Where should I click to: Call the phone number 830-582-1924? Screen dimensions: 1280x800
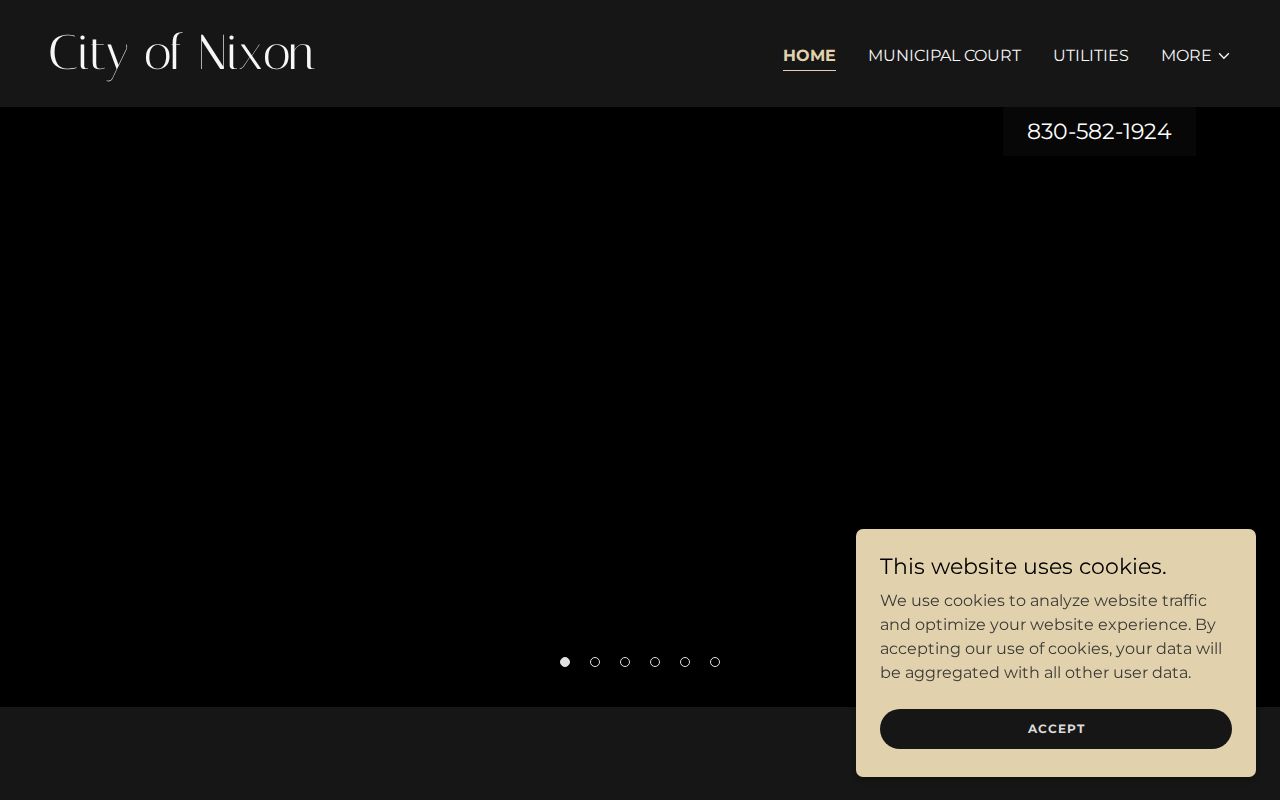[x=1099, y=132]
